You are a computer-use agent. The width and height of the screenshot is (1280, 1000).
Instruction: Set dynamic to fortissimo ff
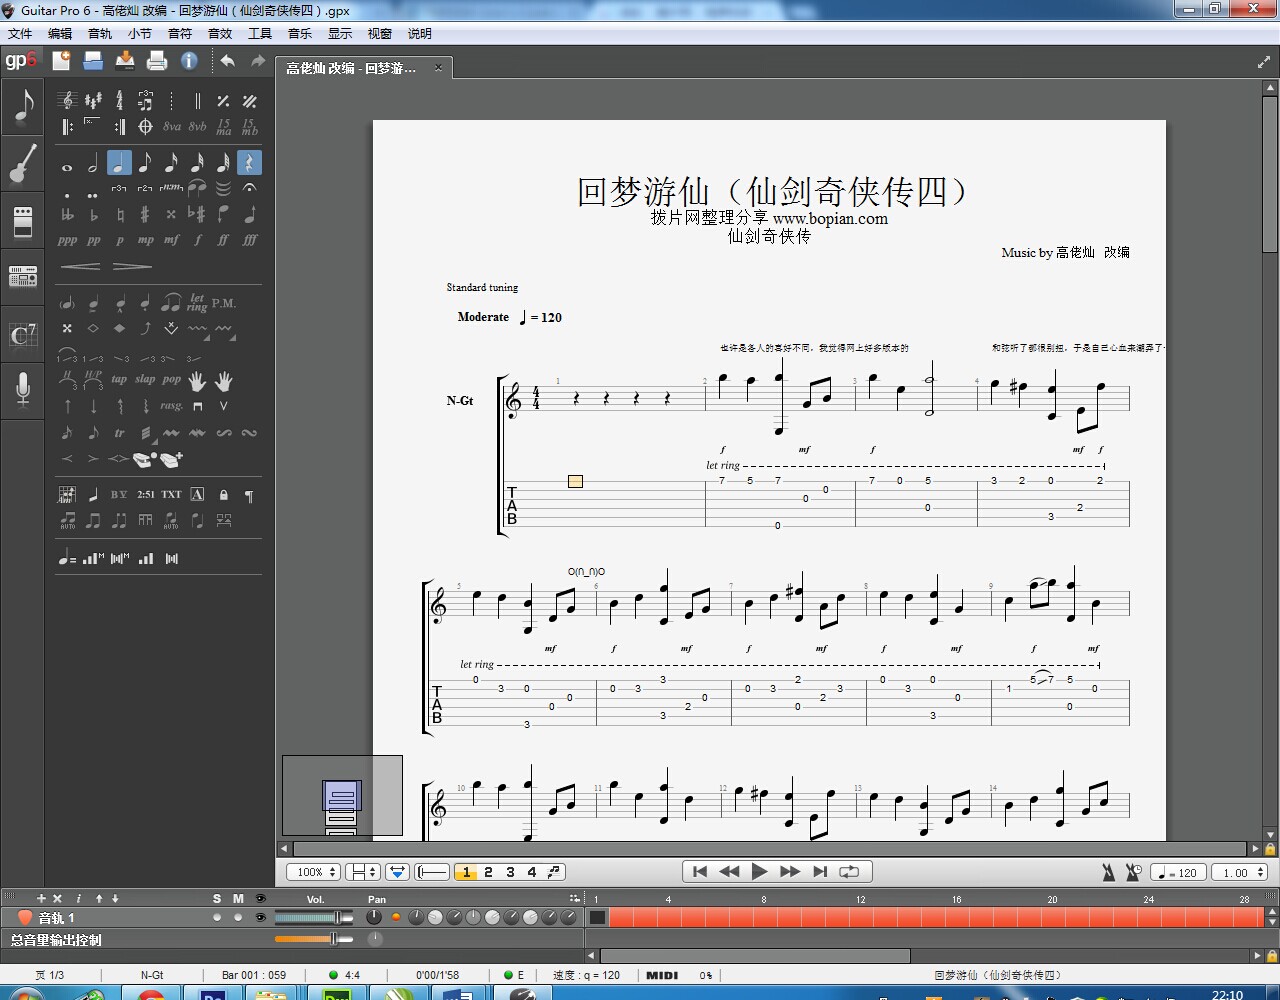(223, 240)
